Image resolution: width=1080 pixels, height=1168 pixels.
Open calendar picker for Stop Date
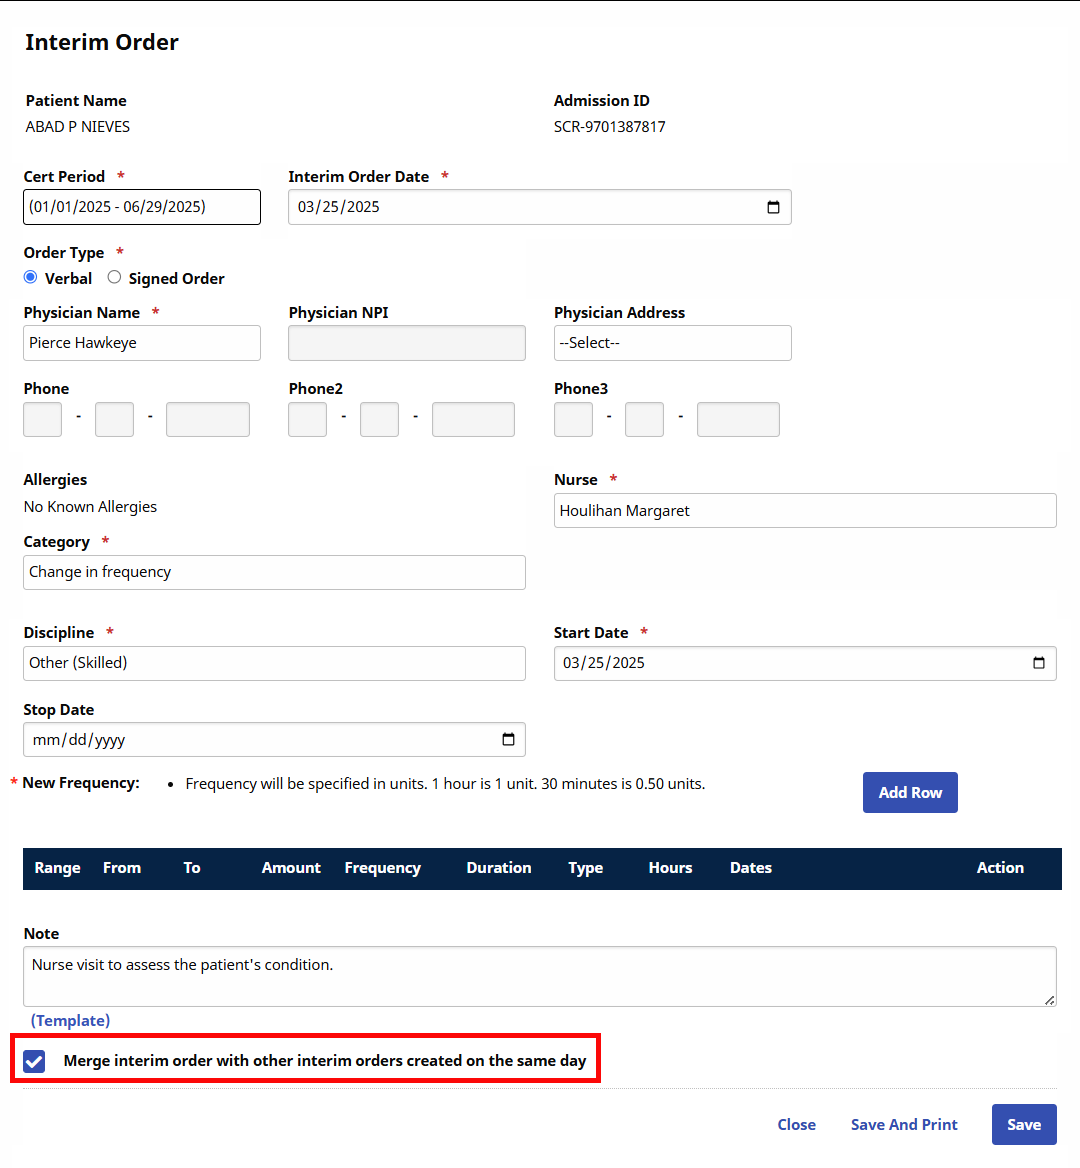508,740
